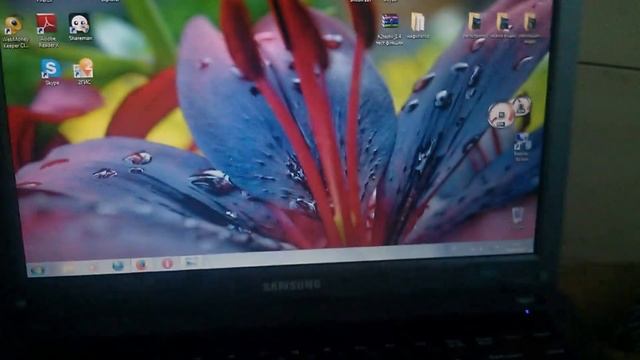This screenshot has height=360, width=640.
Task: Open the yellow folder taskbar icon
Action: [69, 268]
